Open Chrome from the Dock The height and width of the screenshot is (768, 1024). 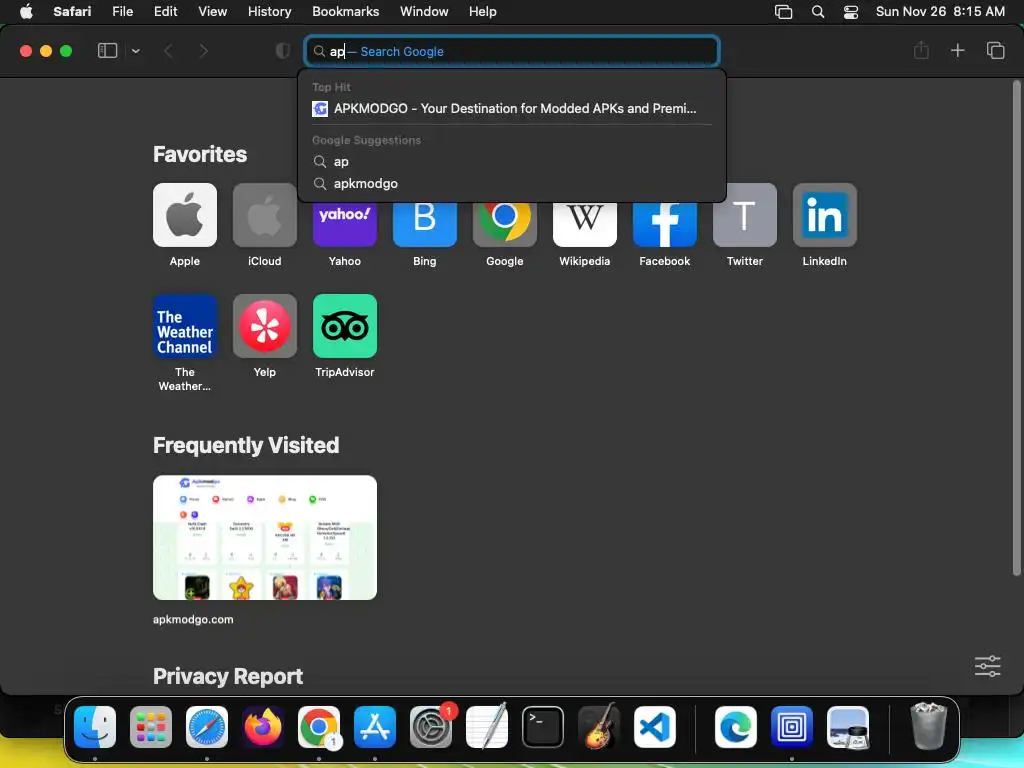[319, 727]
